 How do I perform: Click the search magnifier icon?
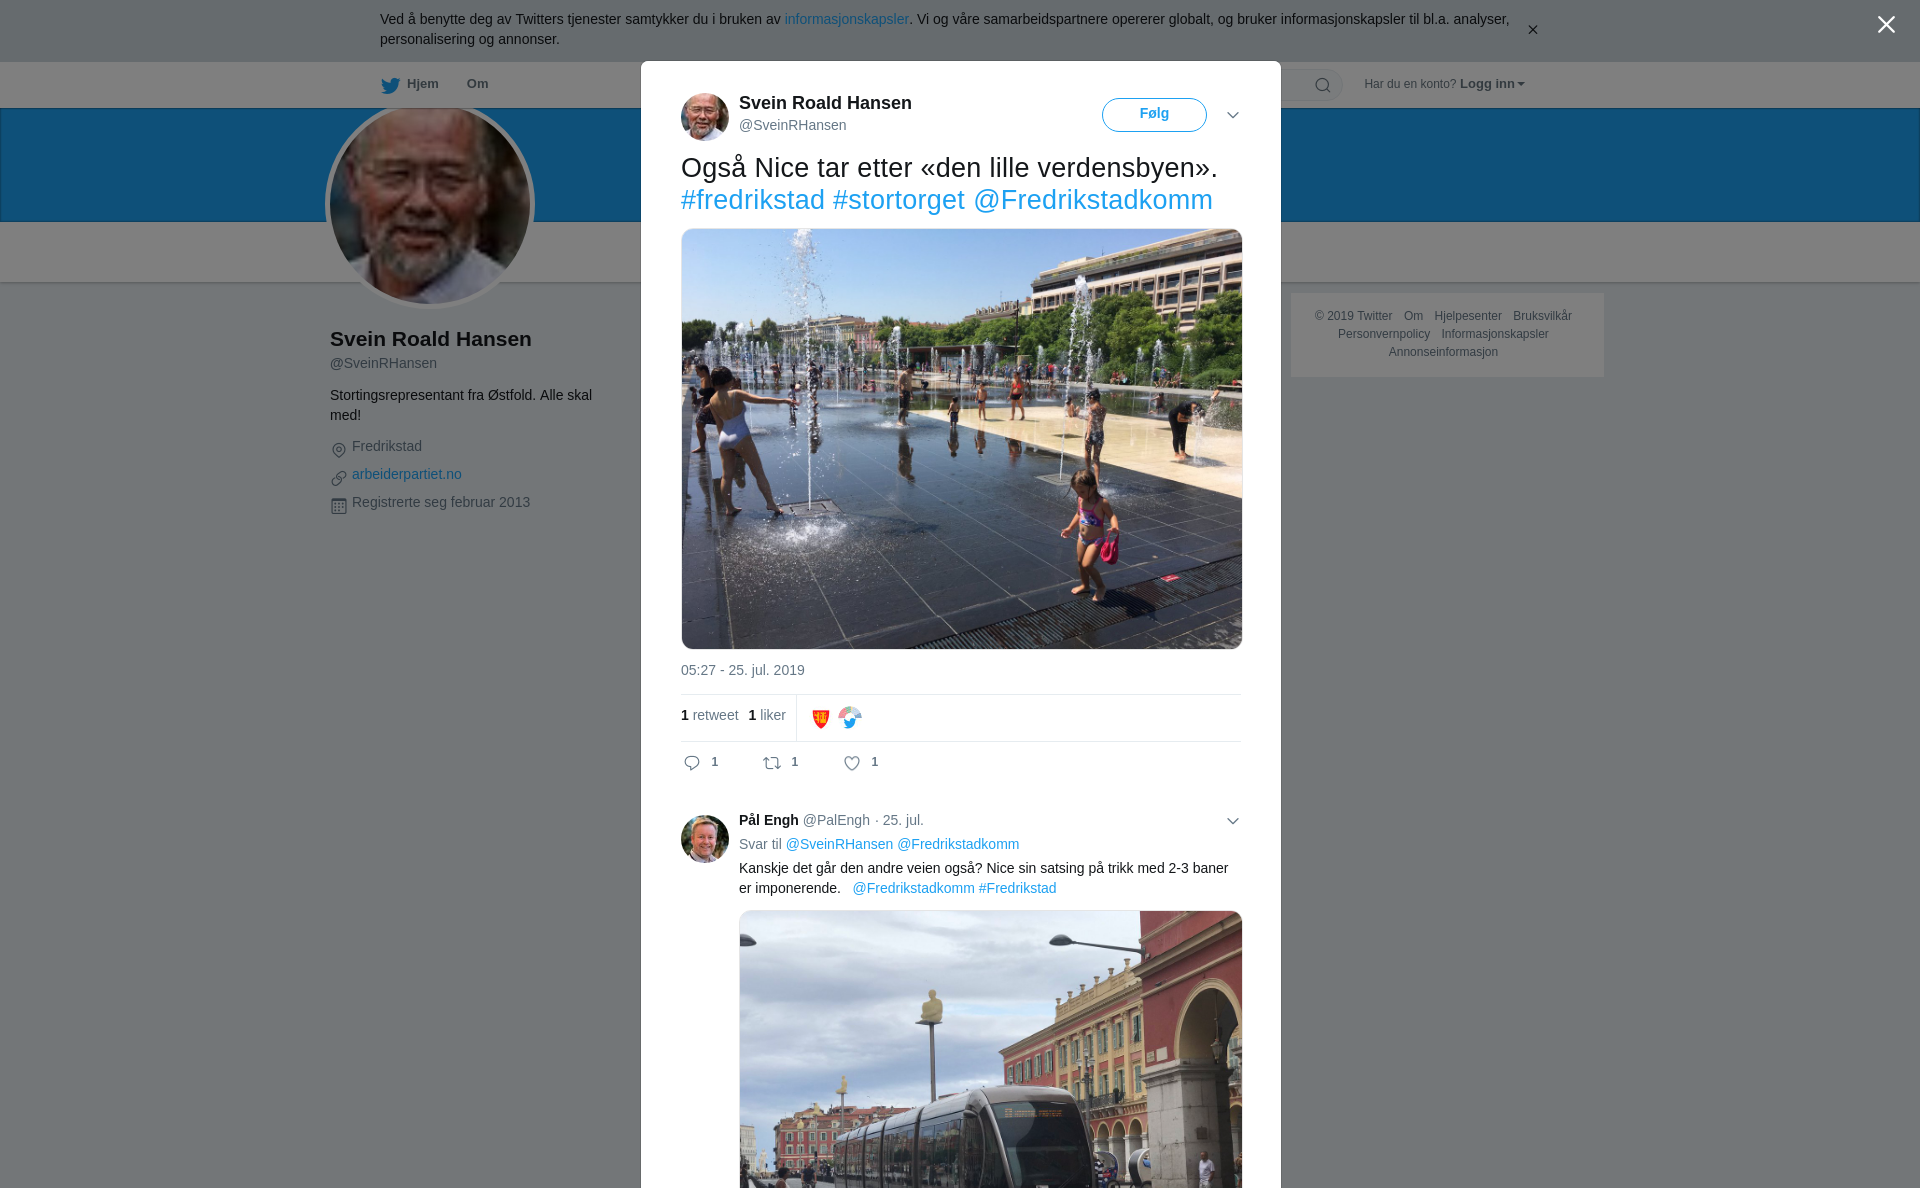point(1323,85)
